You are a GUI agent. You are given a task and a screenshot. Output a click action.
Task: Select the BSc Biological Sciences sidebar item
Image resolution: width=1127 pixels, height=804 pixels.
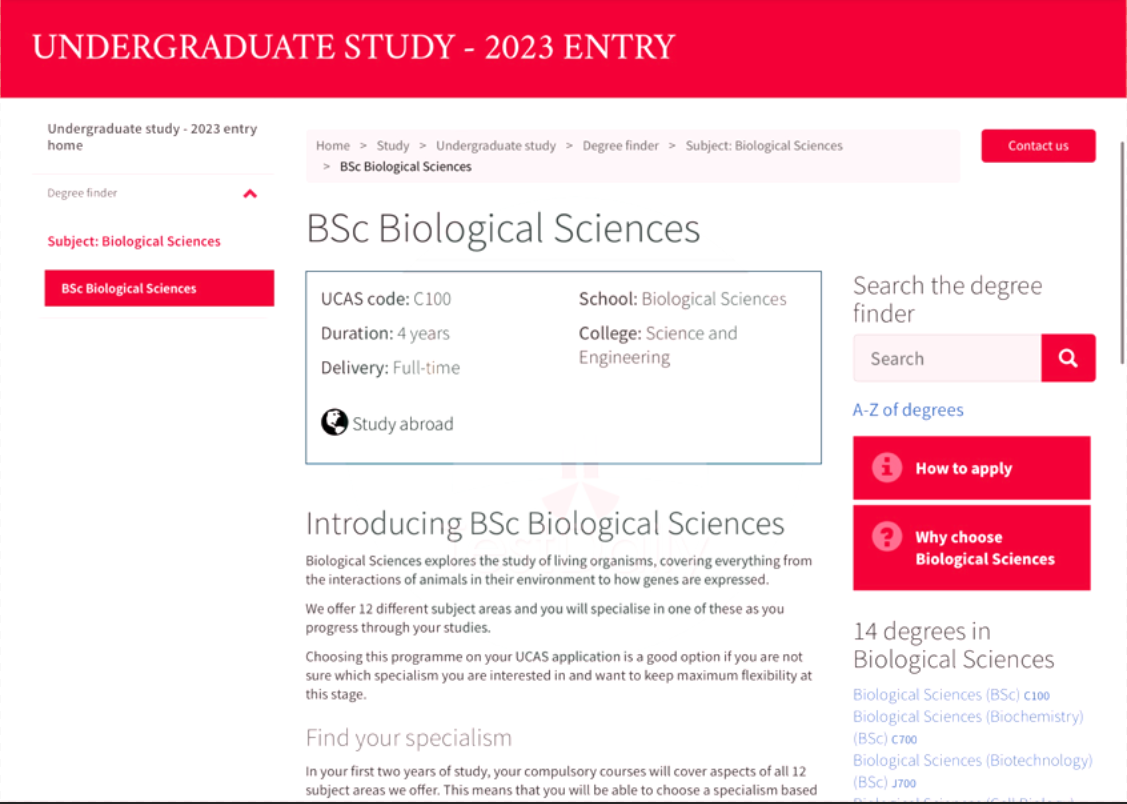(x=159, y=288)
